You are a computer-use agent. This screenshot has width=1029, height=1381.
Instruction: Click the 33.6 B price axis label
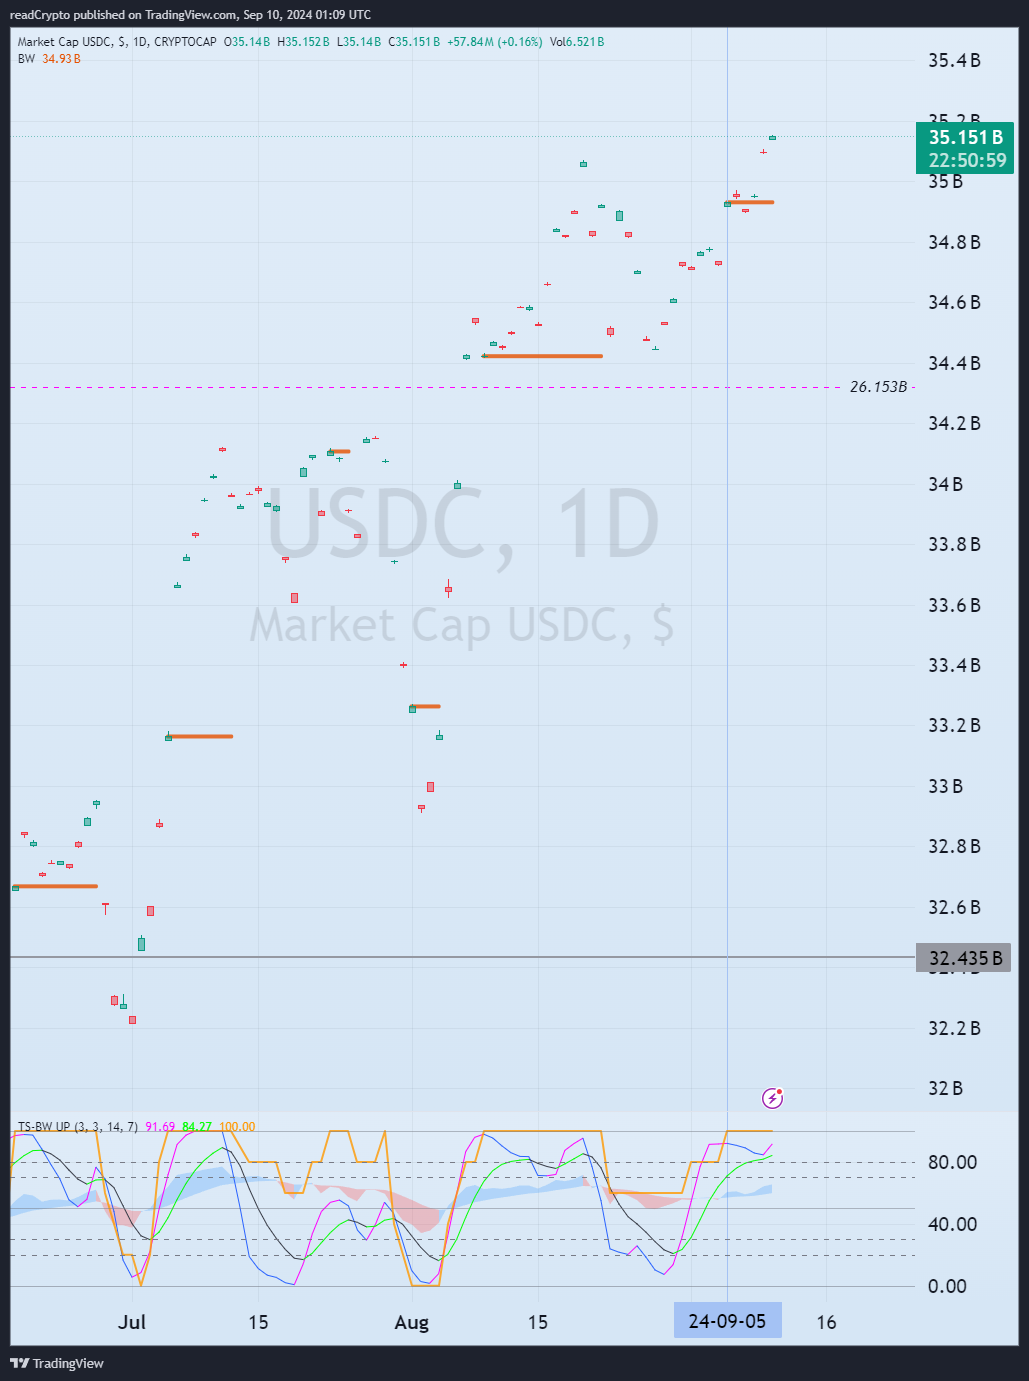click(x=954, y=605)
